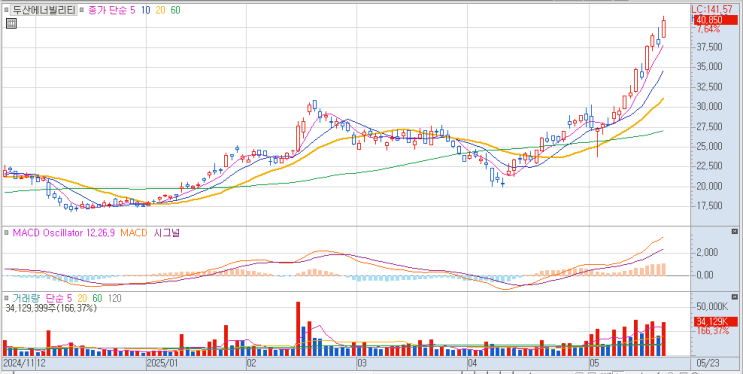Select the 5-day moving average legend
Image resolution: width=743 pixels, height=374 pixels.
click(133, 10)
